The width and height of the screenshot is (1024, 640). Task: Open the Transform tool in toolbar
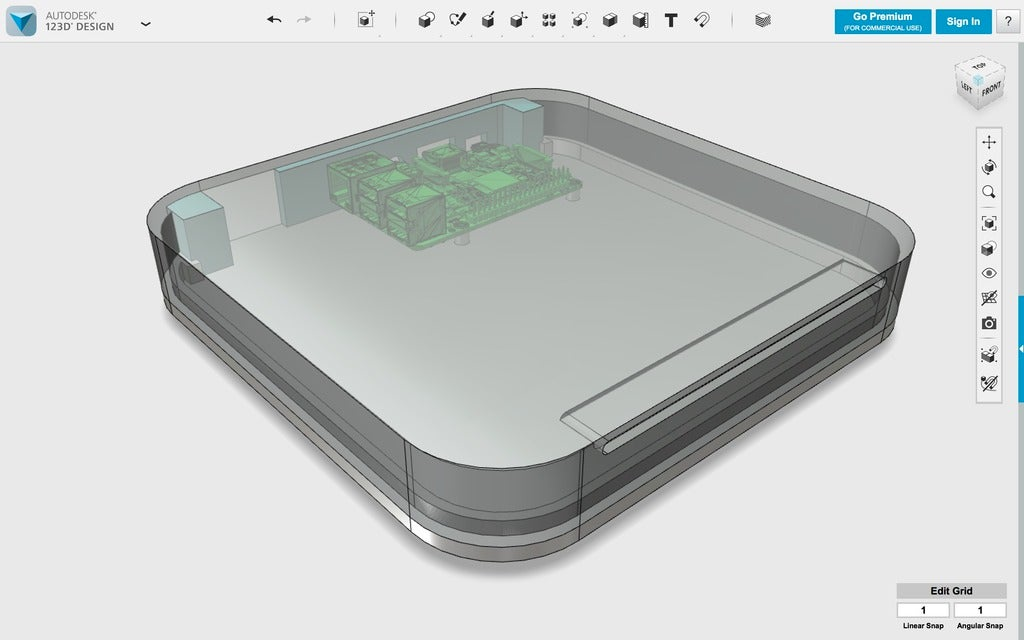[366, 20]
